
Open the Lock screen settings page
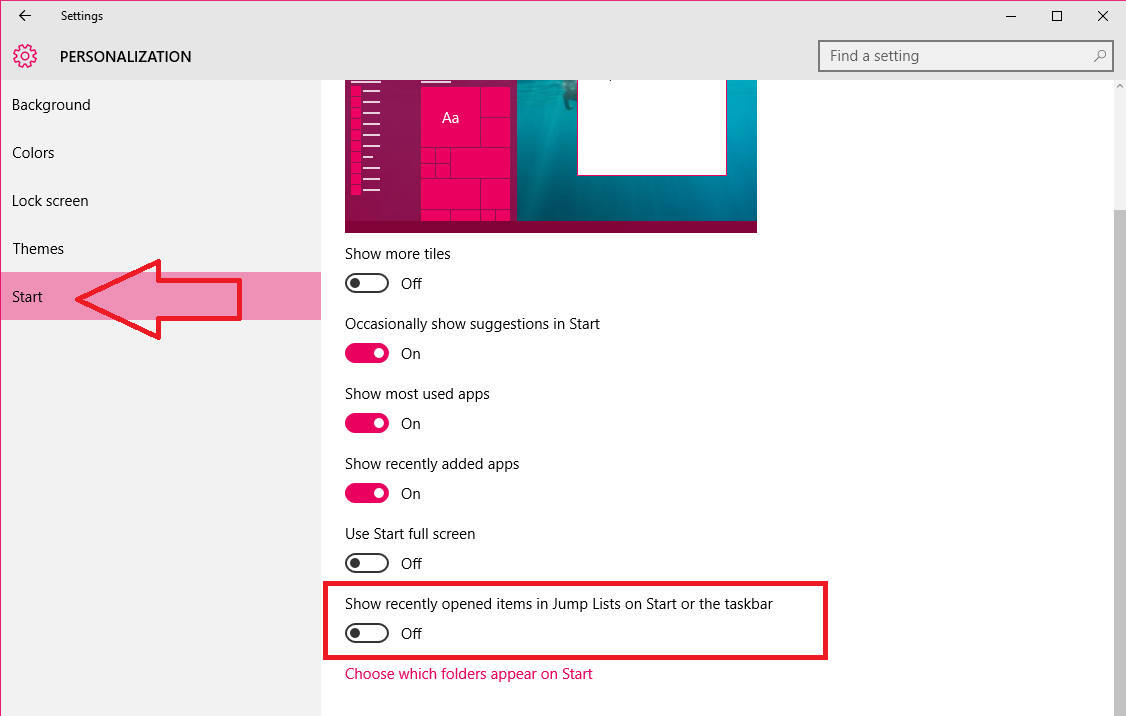coord(49,200)
